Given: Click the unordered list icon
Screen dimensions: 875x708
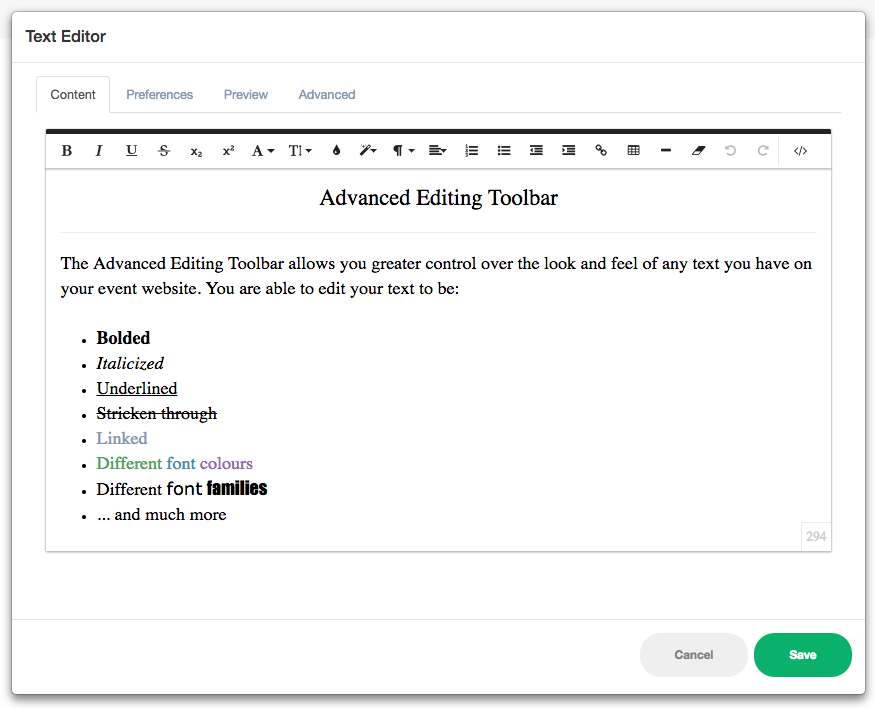Looking at the screenshot, I should point(503,150).
